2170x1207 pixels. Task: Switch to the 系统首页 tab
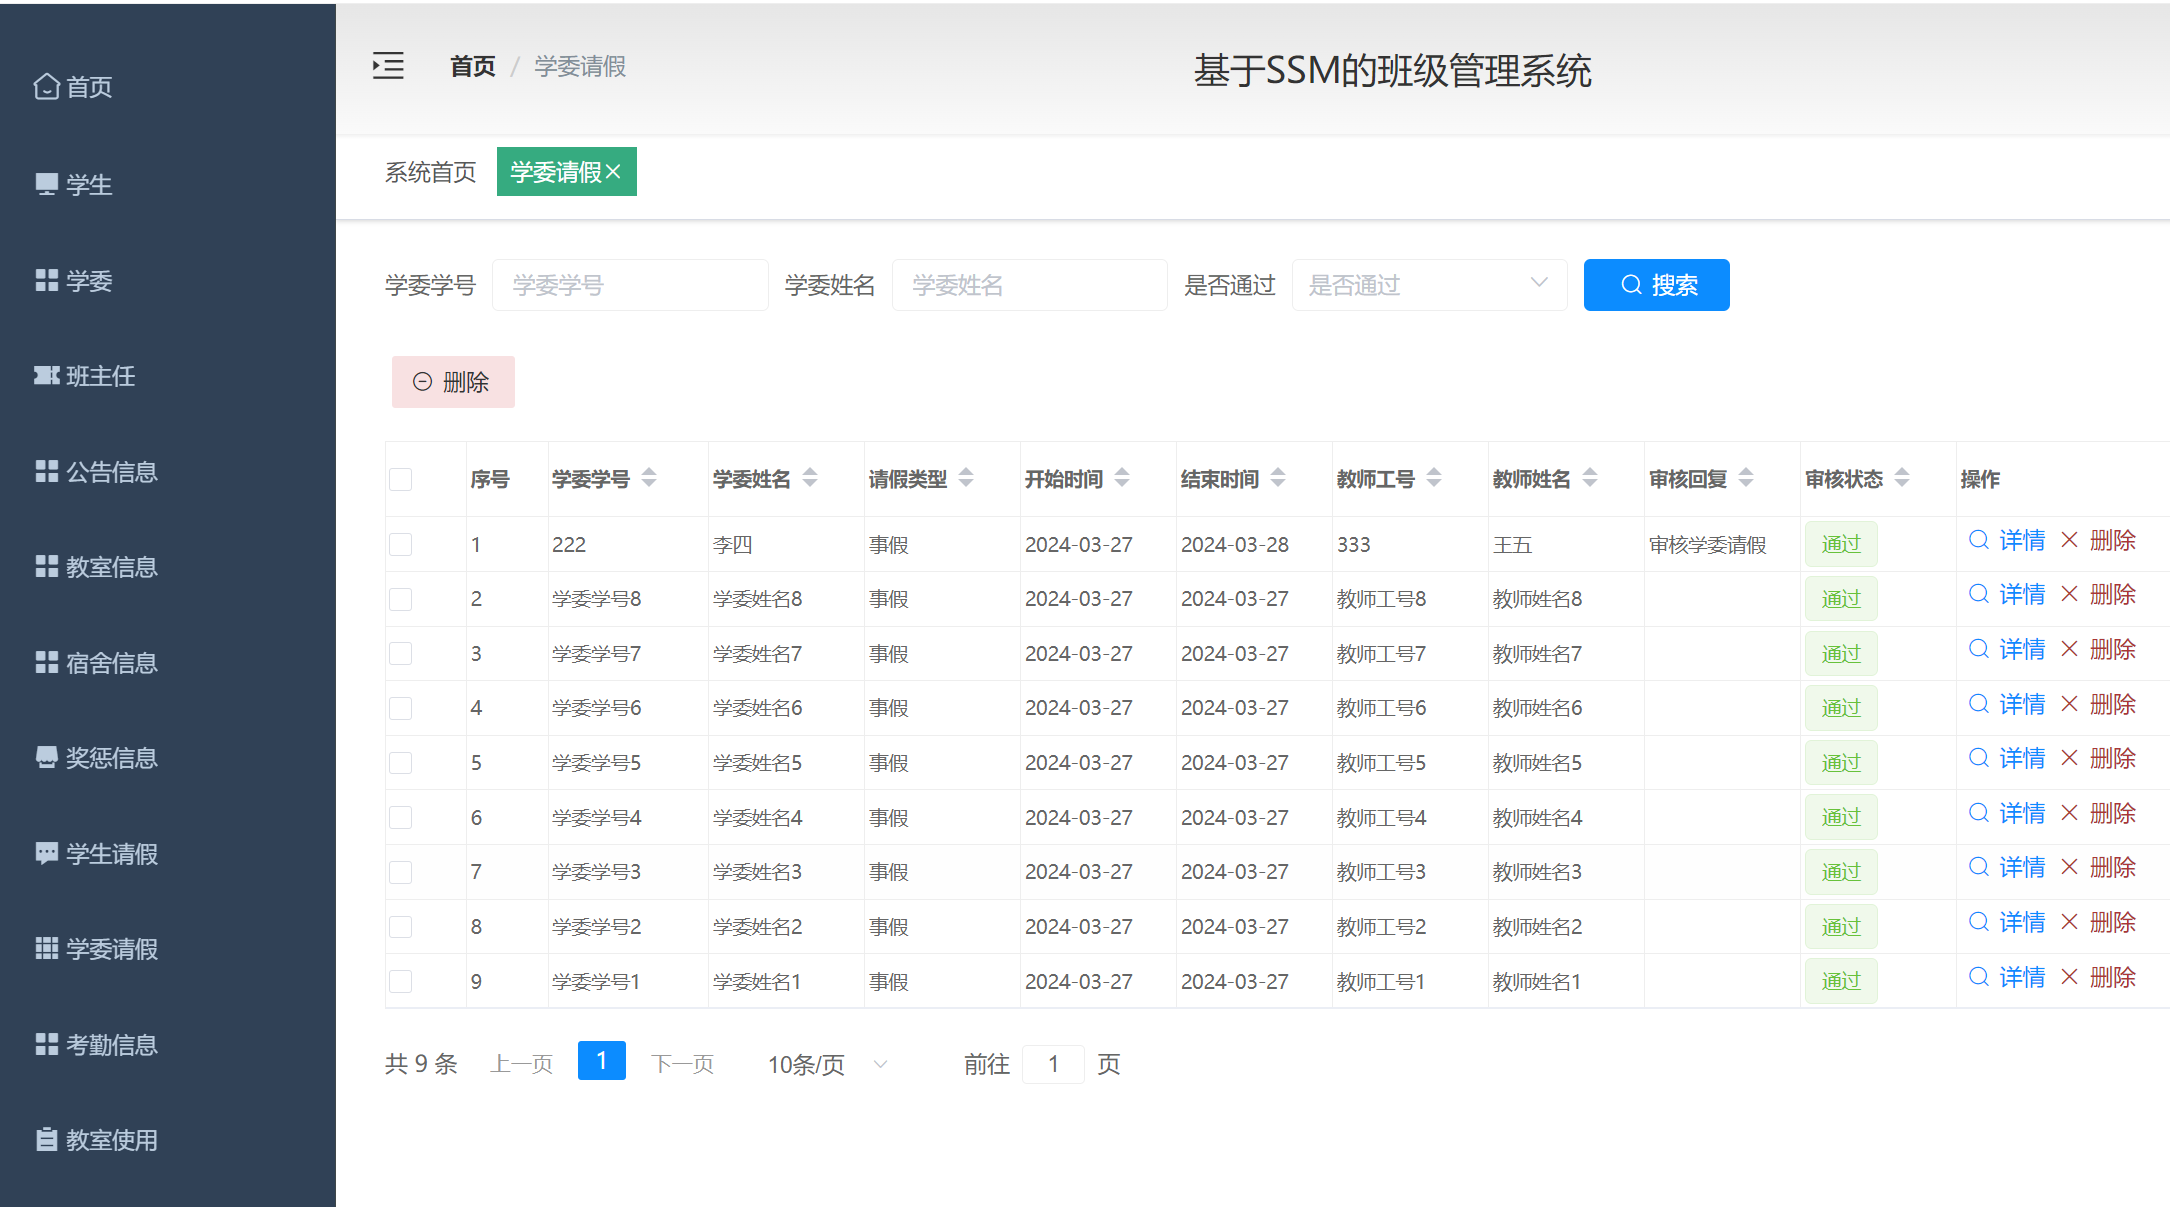click(x=431, y=172)
